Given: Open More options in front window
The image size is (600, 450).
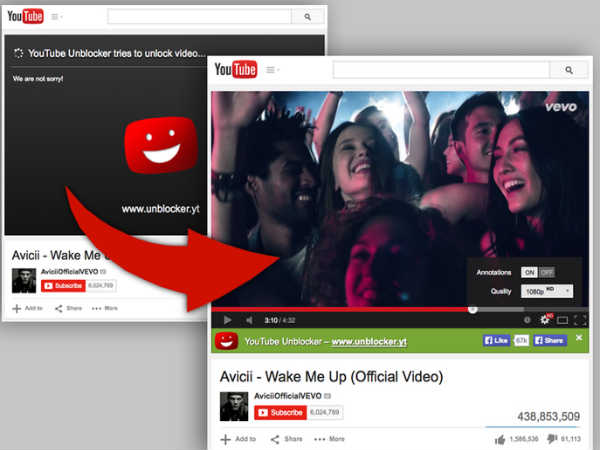Looking at the screenshot, I should 329,439.
